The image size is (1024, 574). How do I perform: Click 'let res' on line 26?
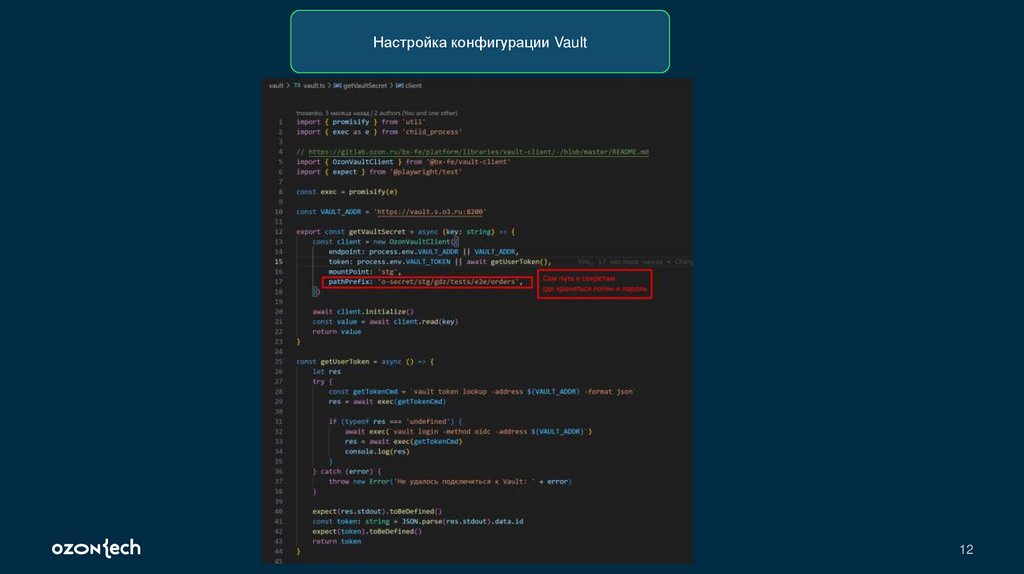pos(327,372)
